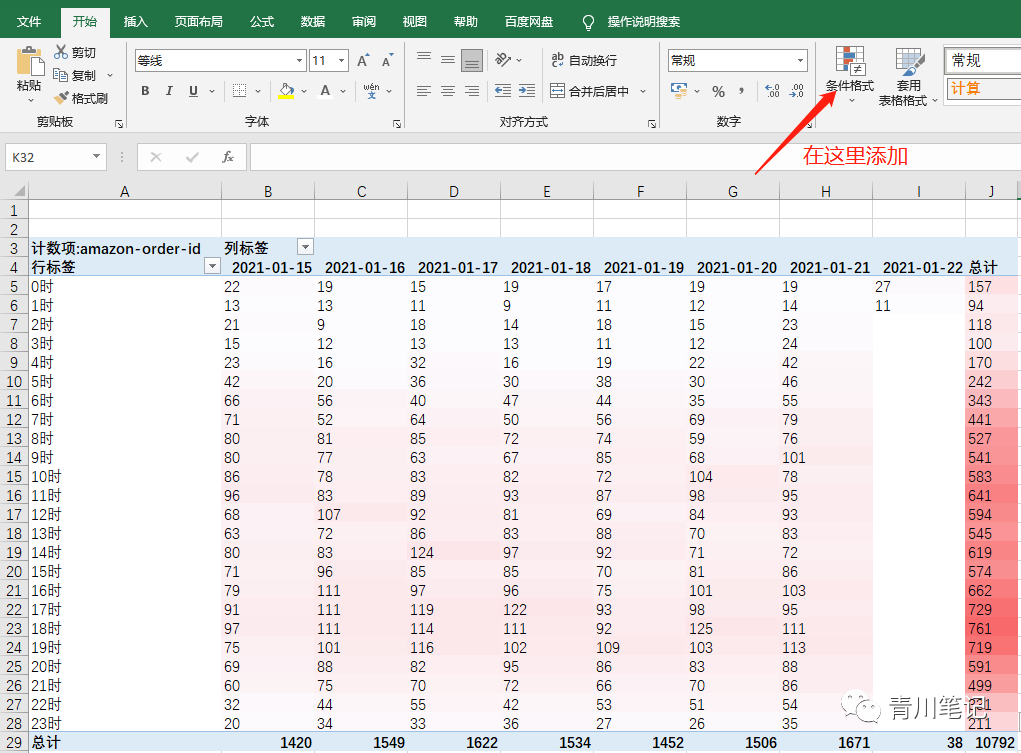Open the File (文件) tab
Viewport: 1021px width, 753px height.
click(x=29, y=21)
